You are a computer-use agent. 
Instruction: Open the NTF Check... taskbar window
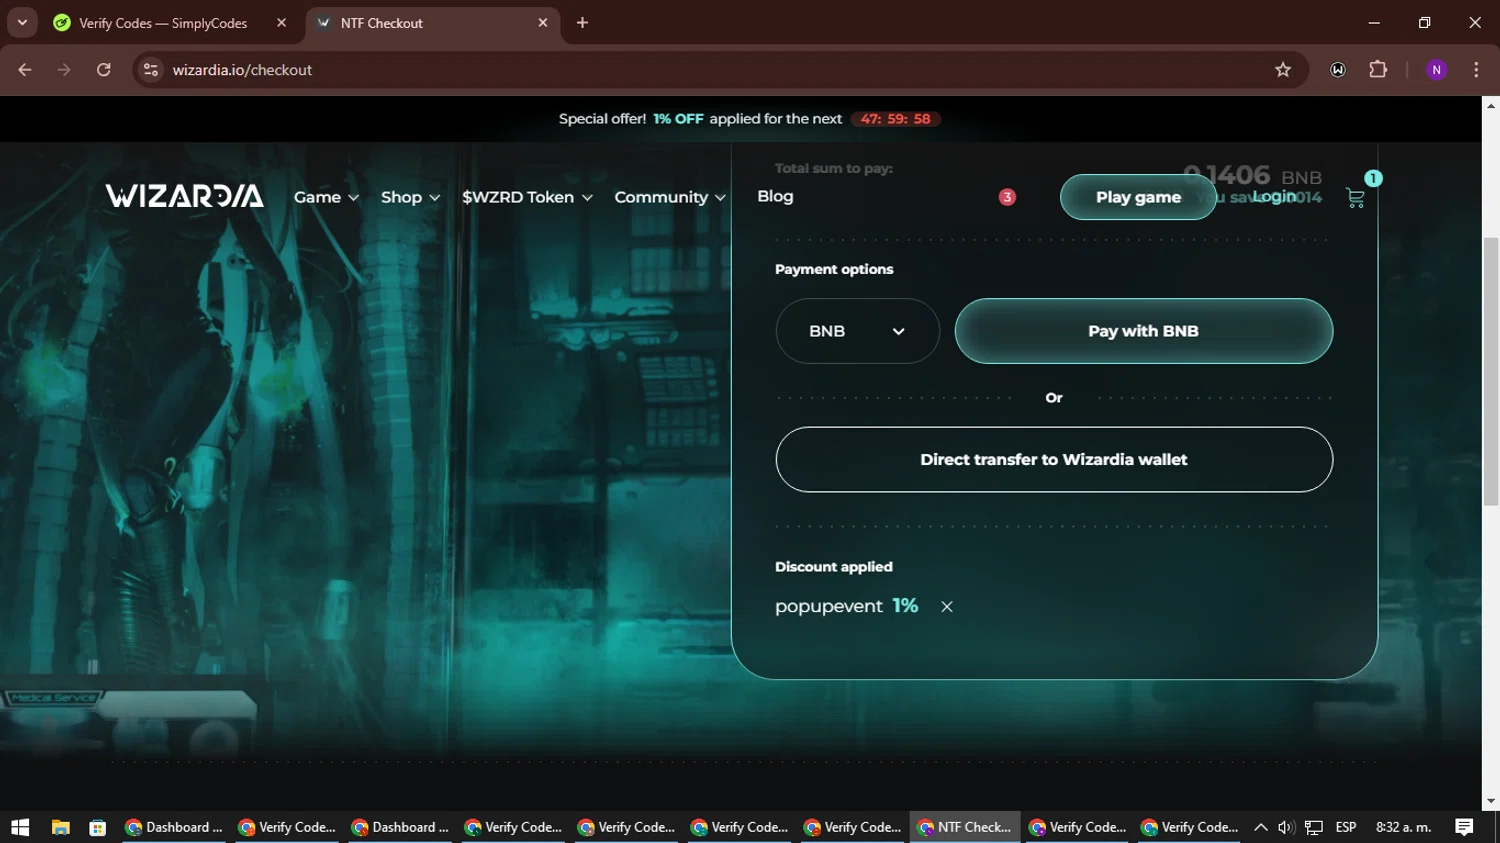tap(965, 827)
